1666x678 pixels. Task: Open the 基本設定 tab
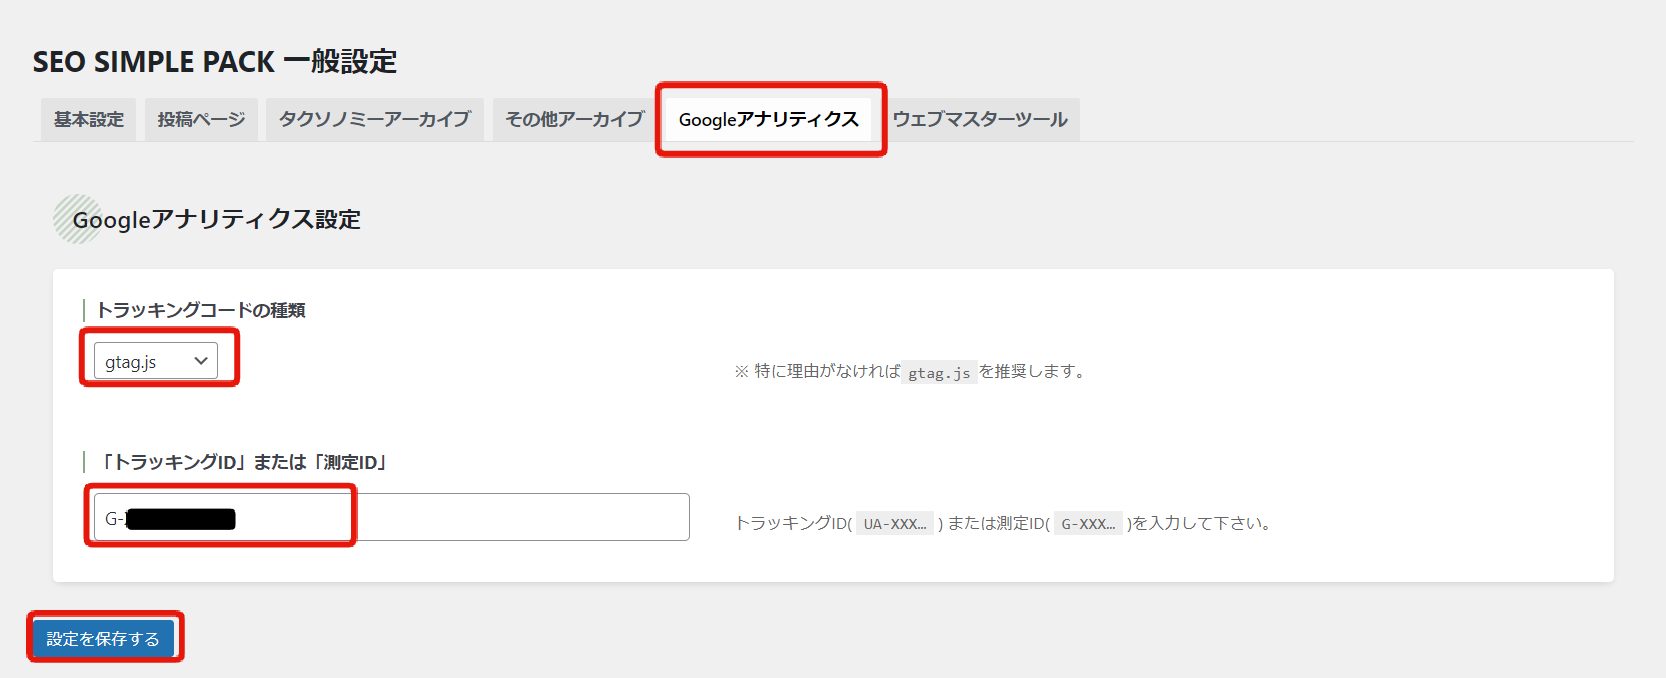click(89, 119)
